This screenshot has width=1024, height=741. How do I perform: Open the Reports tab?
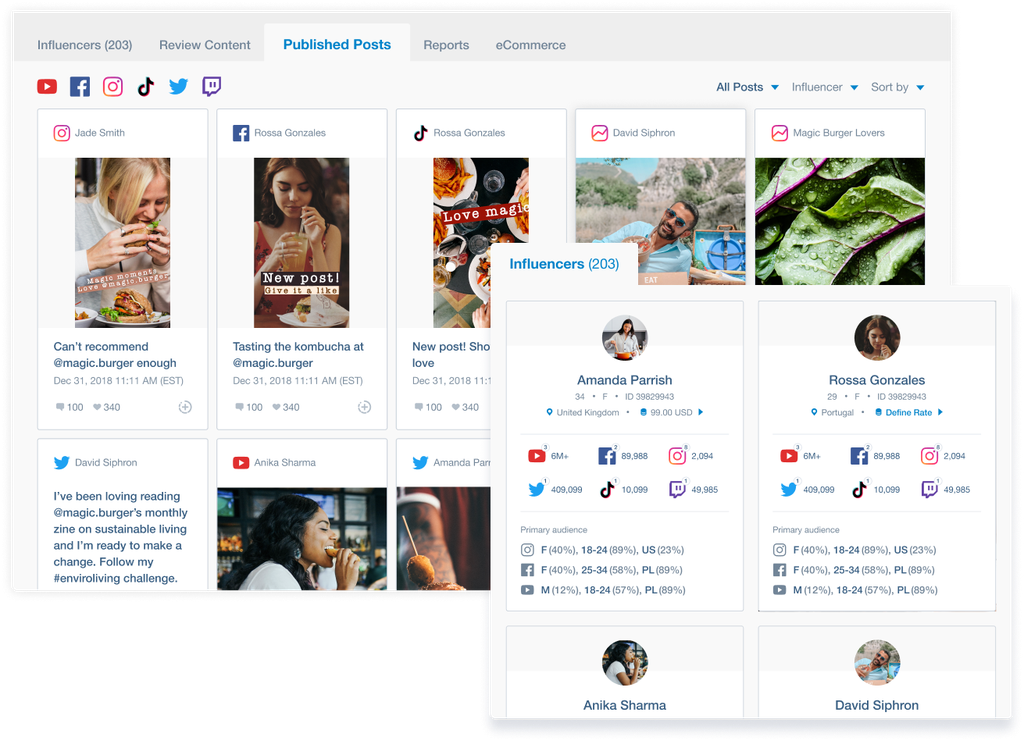coord(446,45)
